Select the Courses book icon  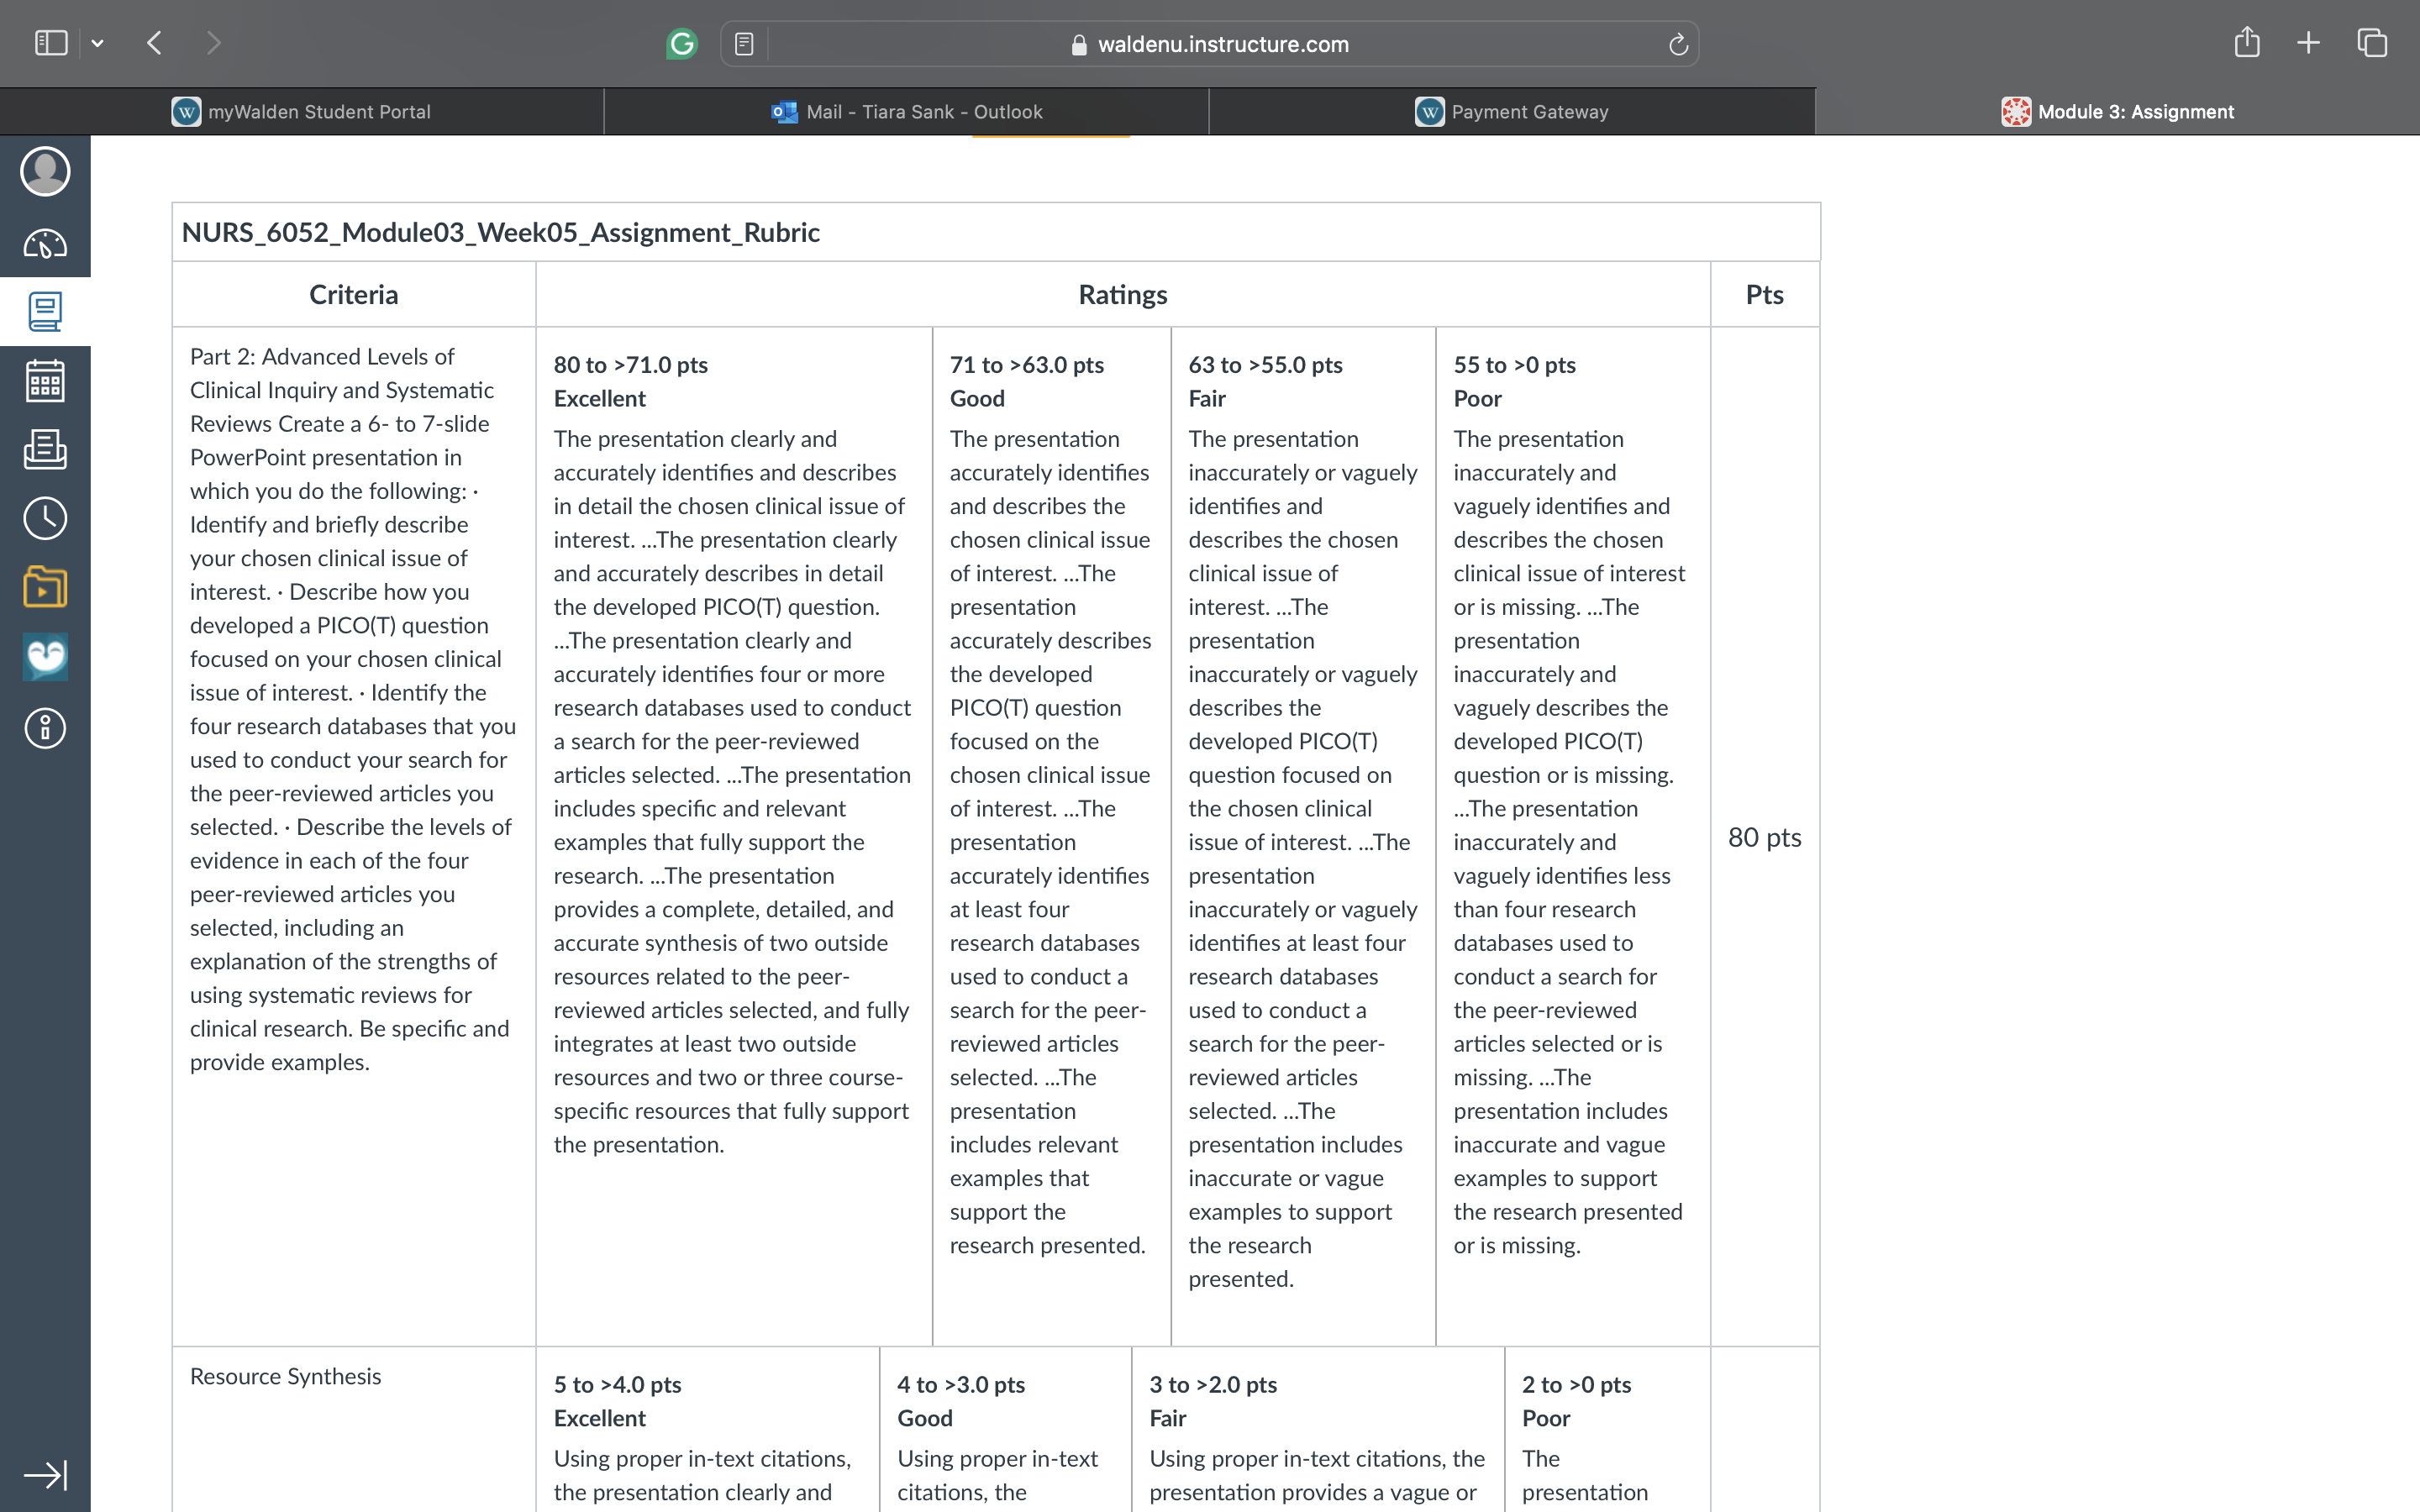[x=45, y=312]
